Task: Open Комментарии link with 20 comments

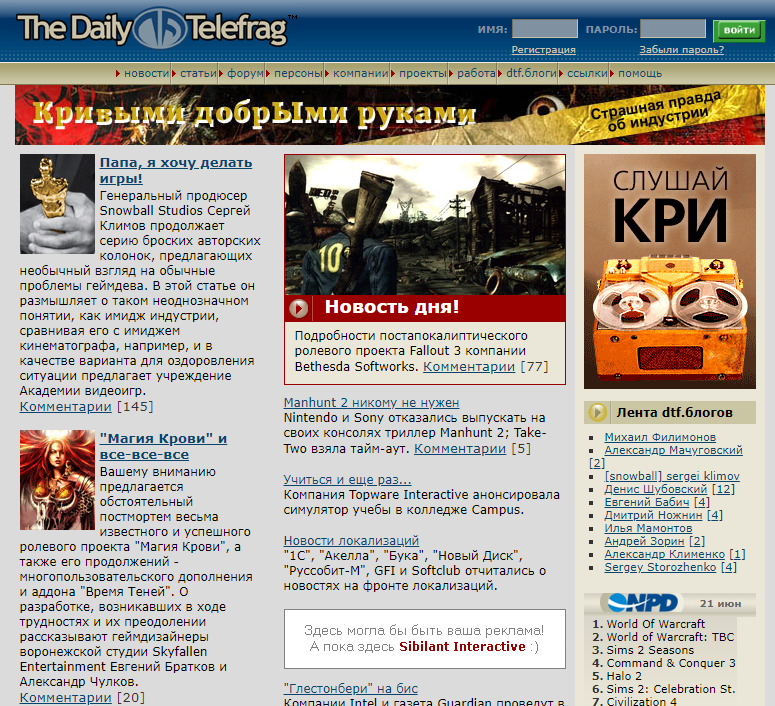Action: (65, 698)
